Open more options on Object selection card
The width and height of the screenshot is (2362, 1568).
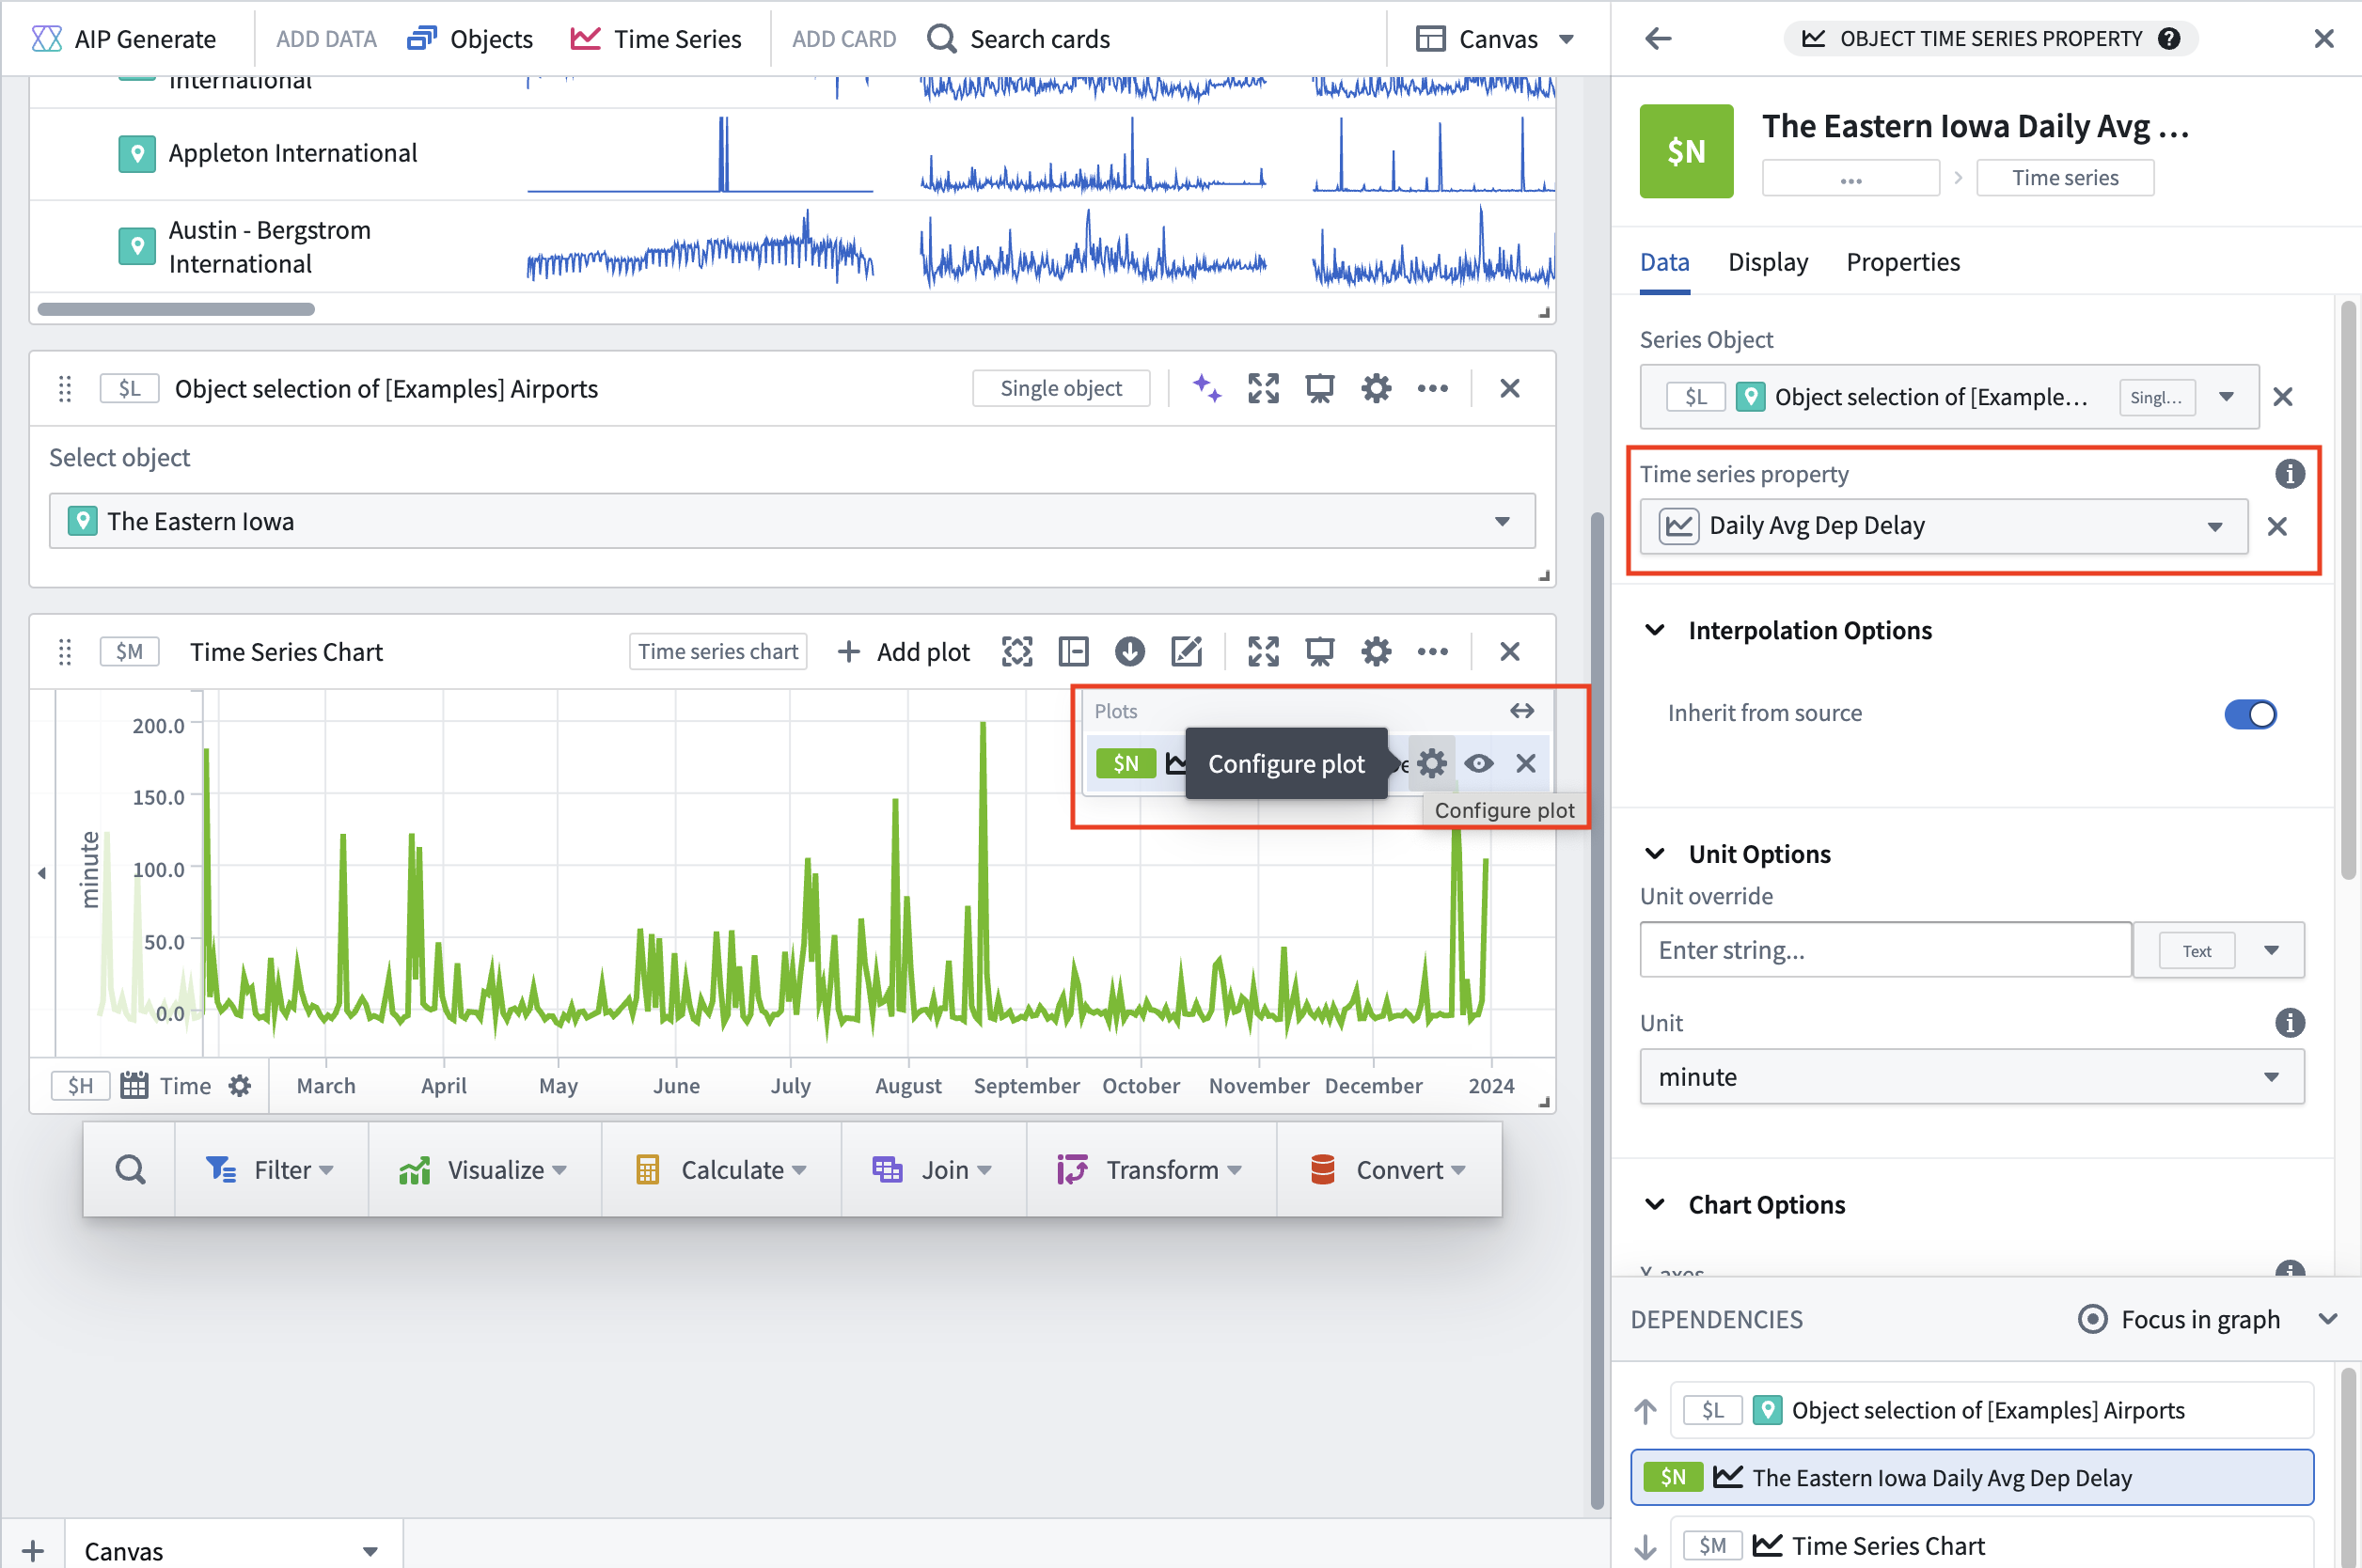pyautogui.click(x=1433, y=388)
